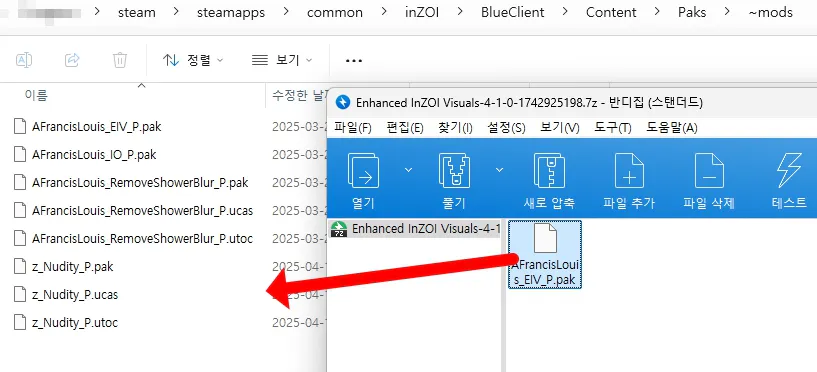Viewport: 817px width, 372px height.
Task: Select AFrancisLouis_IO_P.pak file name
Action: click(94, 155)
